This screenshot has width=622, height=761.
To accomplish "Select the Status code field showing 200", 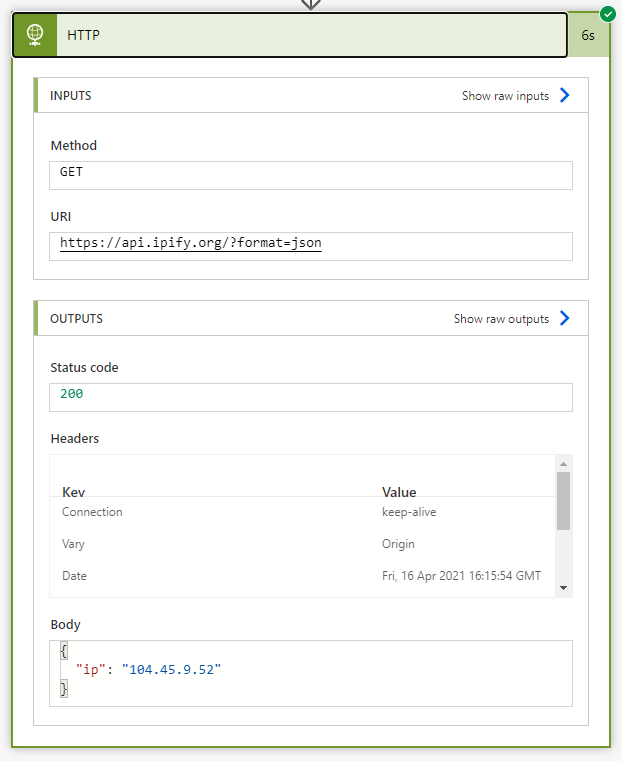I will click(310, 397).
